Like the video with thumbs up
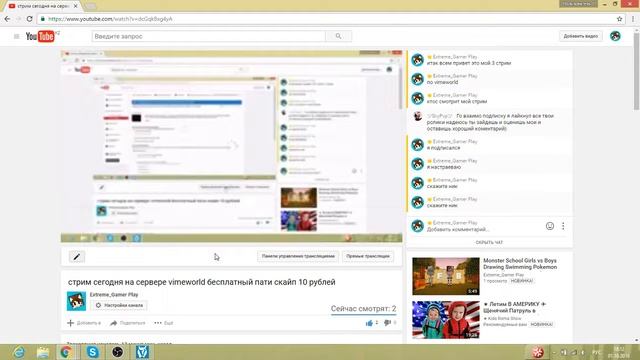Viewport: 640px width, 360px height. point(369,323)
